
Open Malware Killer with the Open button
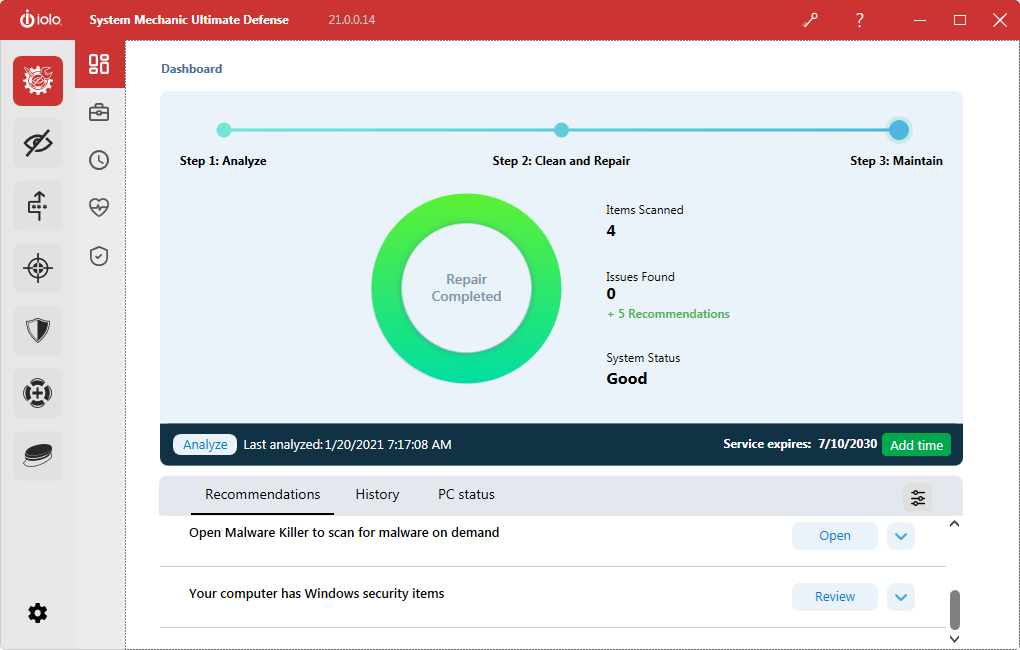click(x=835, y=536)
